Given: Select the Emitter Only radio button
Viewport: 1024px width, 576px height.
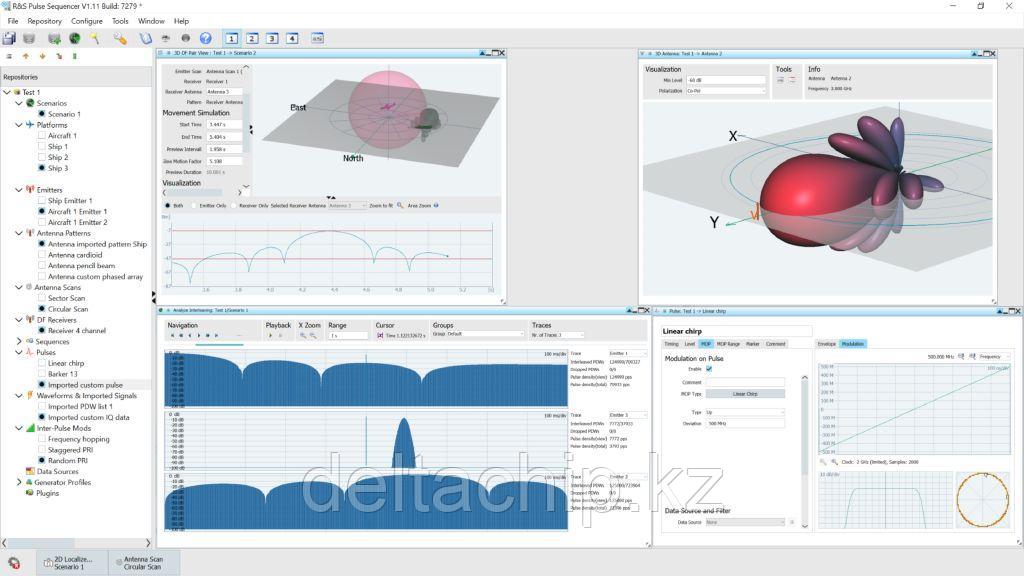Looking at the screenshot, I should [194, 206].
